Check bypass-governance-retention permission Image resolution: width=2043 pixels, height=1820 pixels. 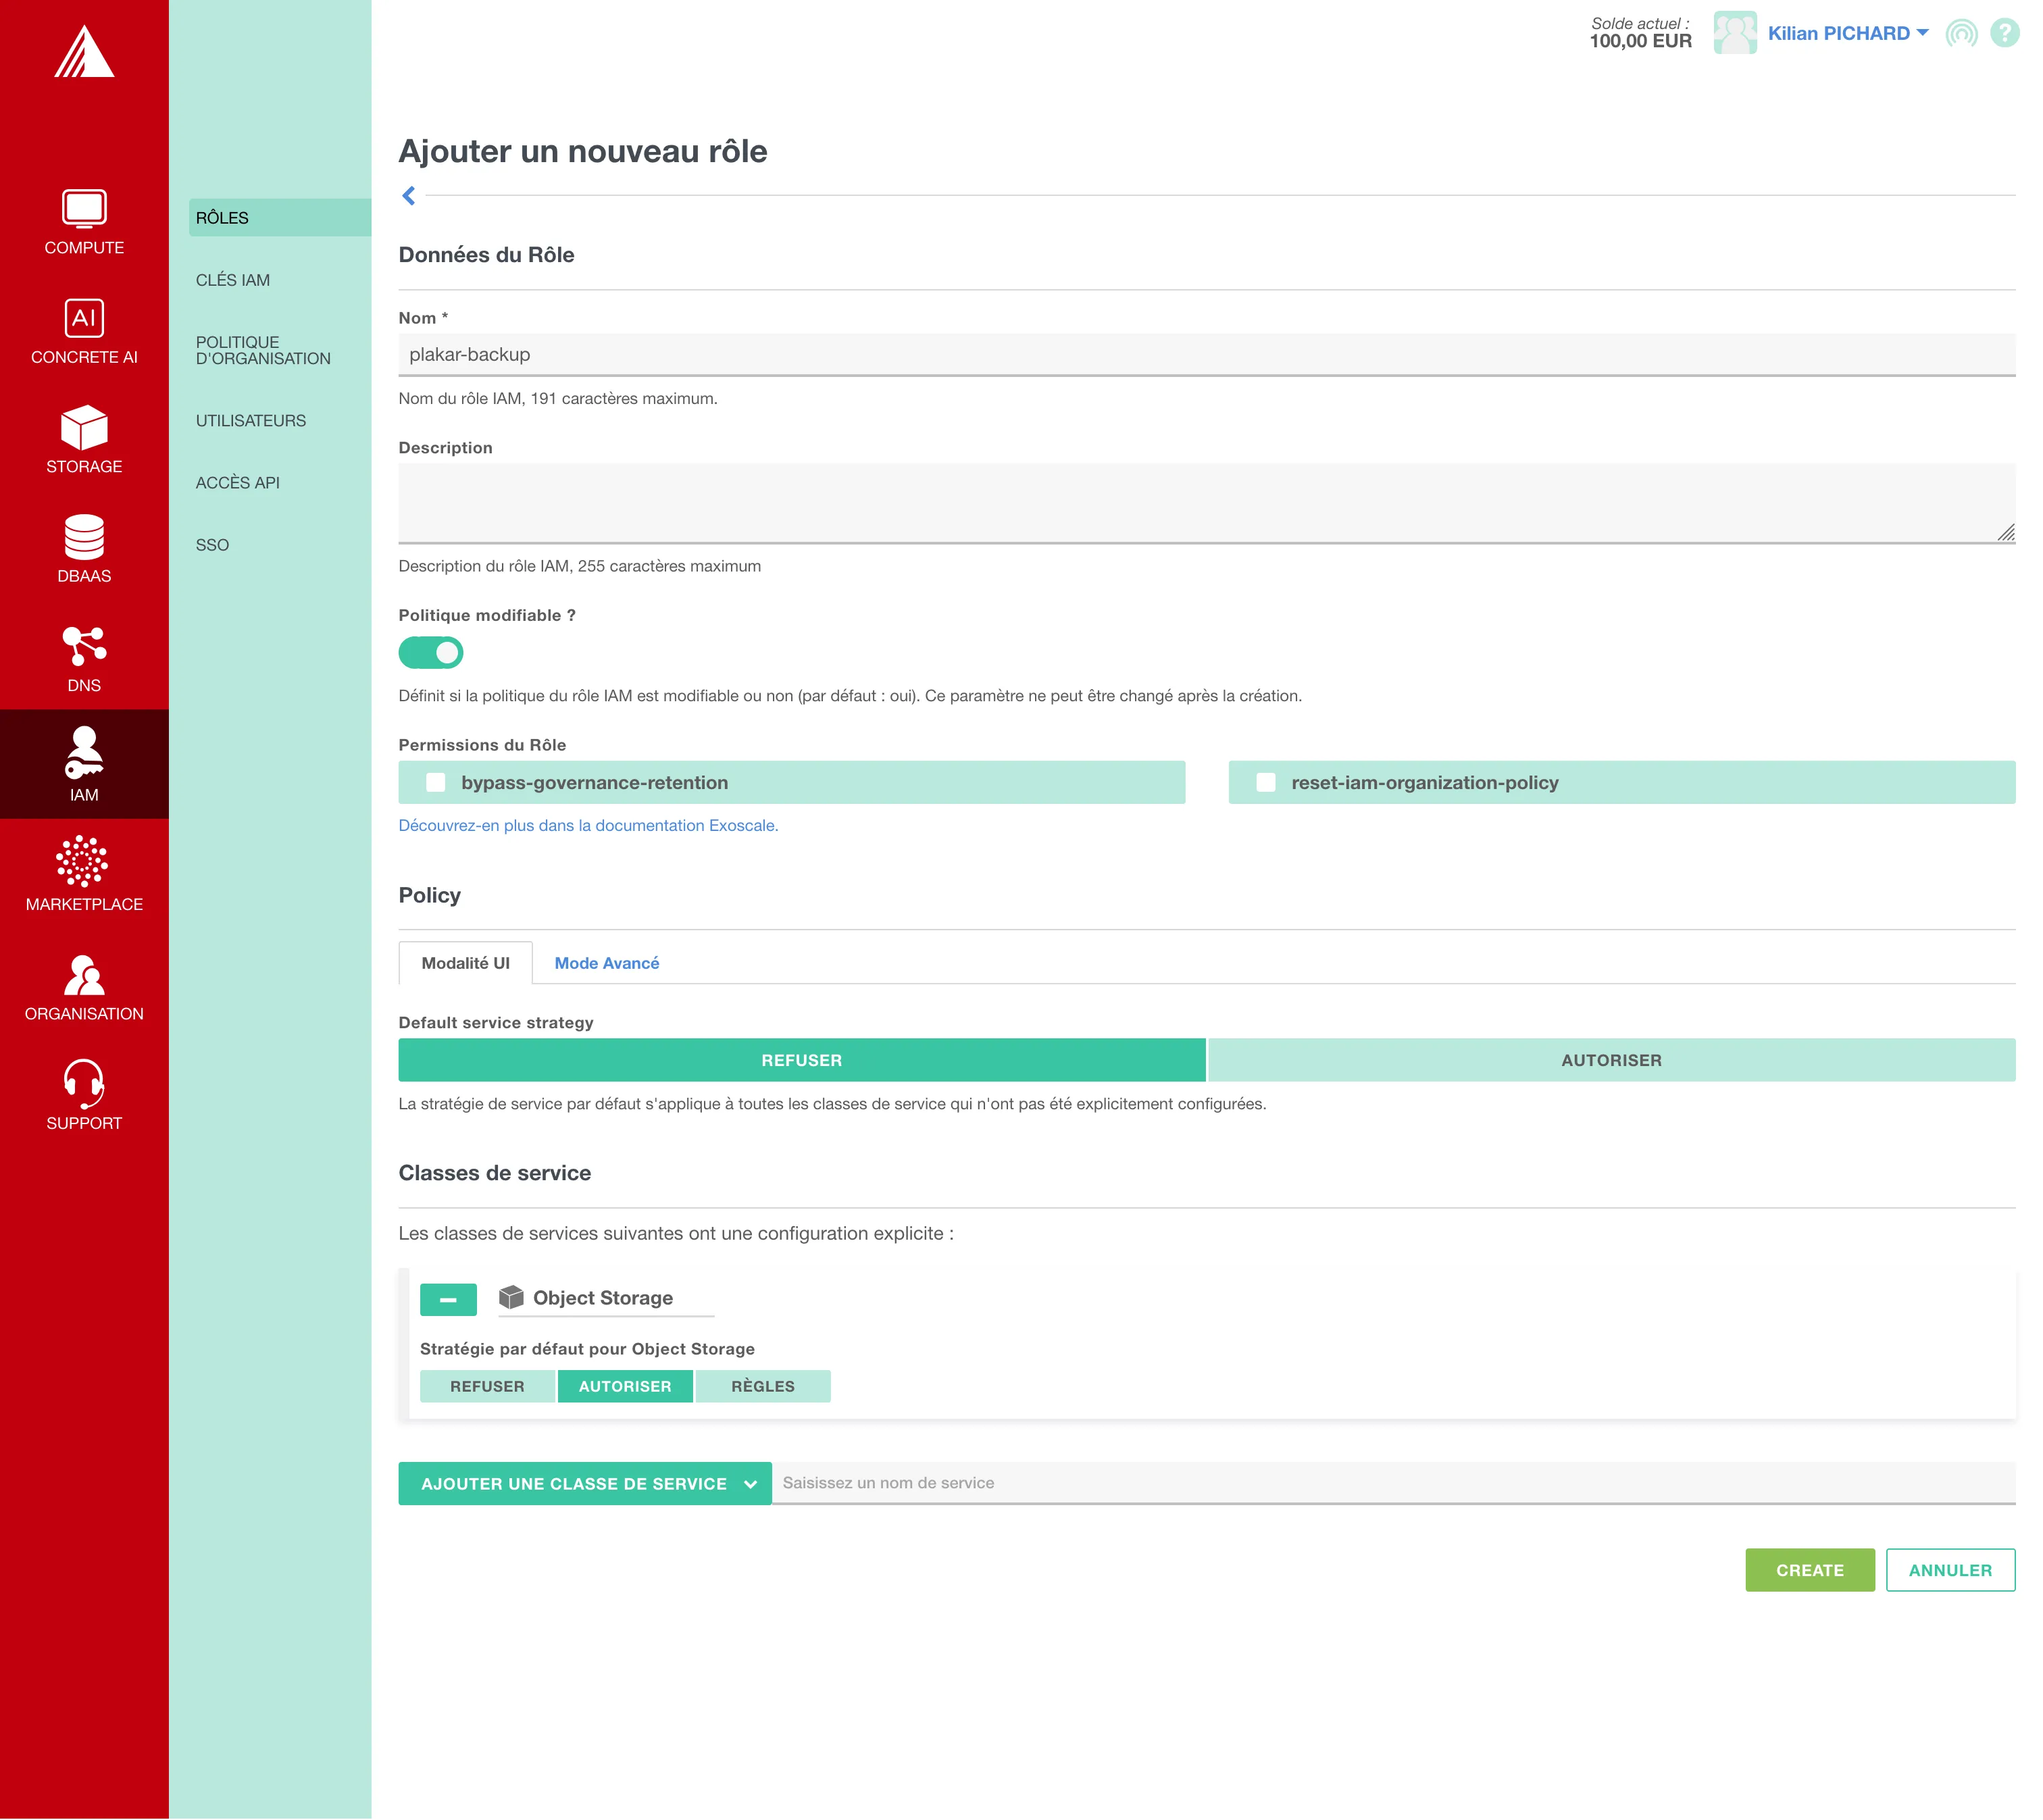pos(436,783)
